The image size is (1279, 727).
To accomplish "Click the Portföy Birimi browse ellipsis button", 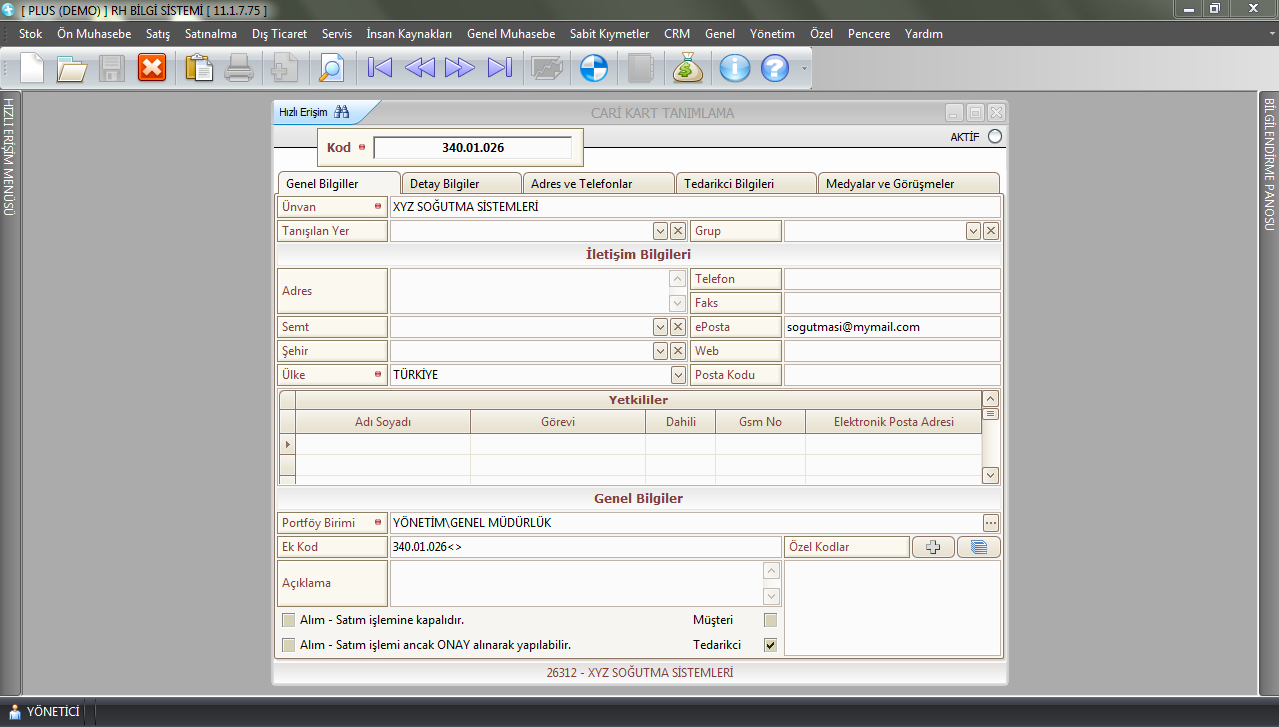I will [x=990, y=523].
